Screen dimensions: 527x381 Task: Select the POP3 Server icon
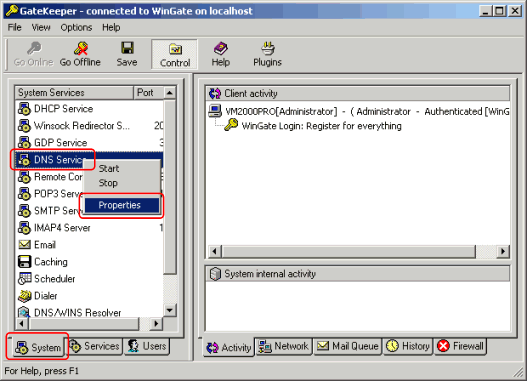coord(24,194)
